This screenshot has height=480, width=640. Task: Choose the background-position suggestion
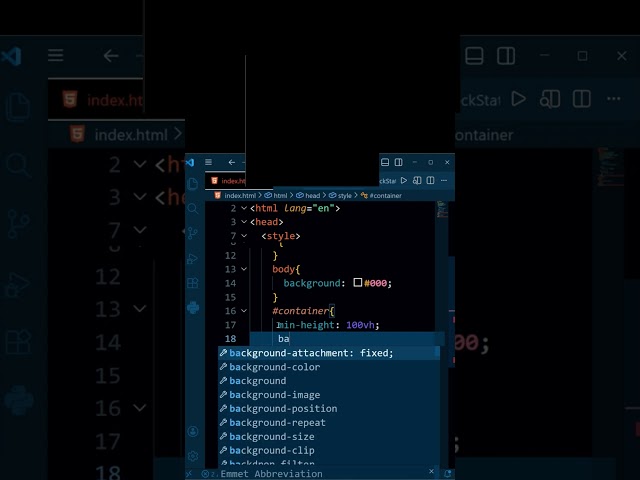[x=329, y=409]
